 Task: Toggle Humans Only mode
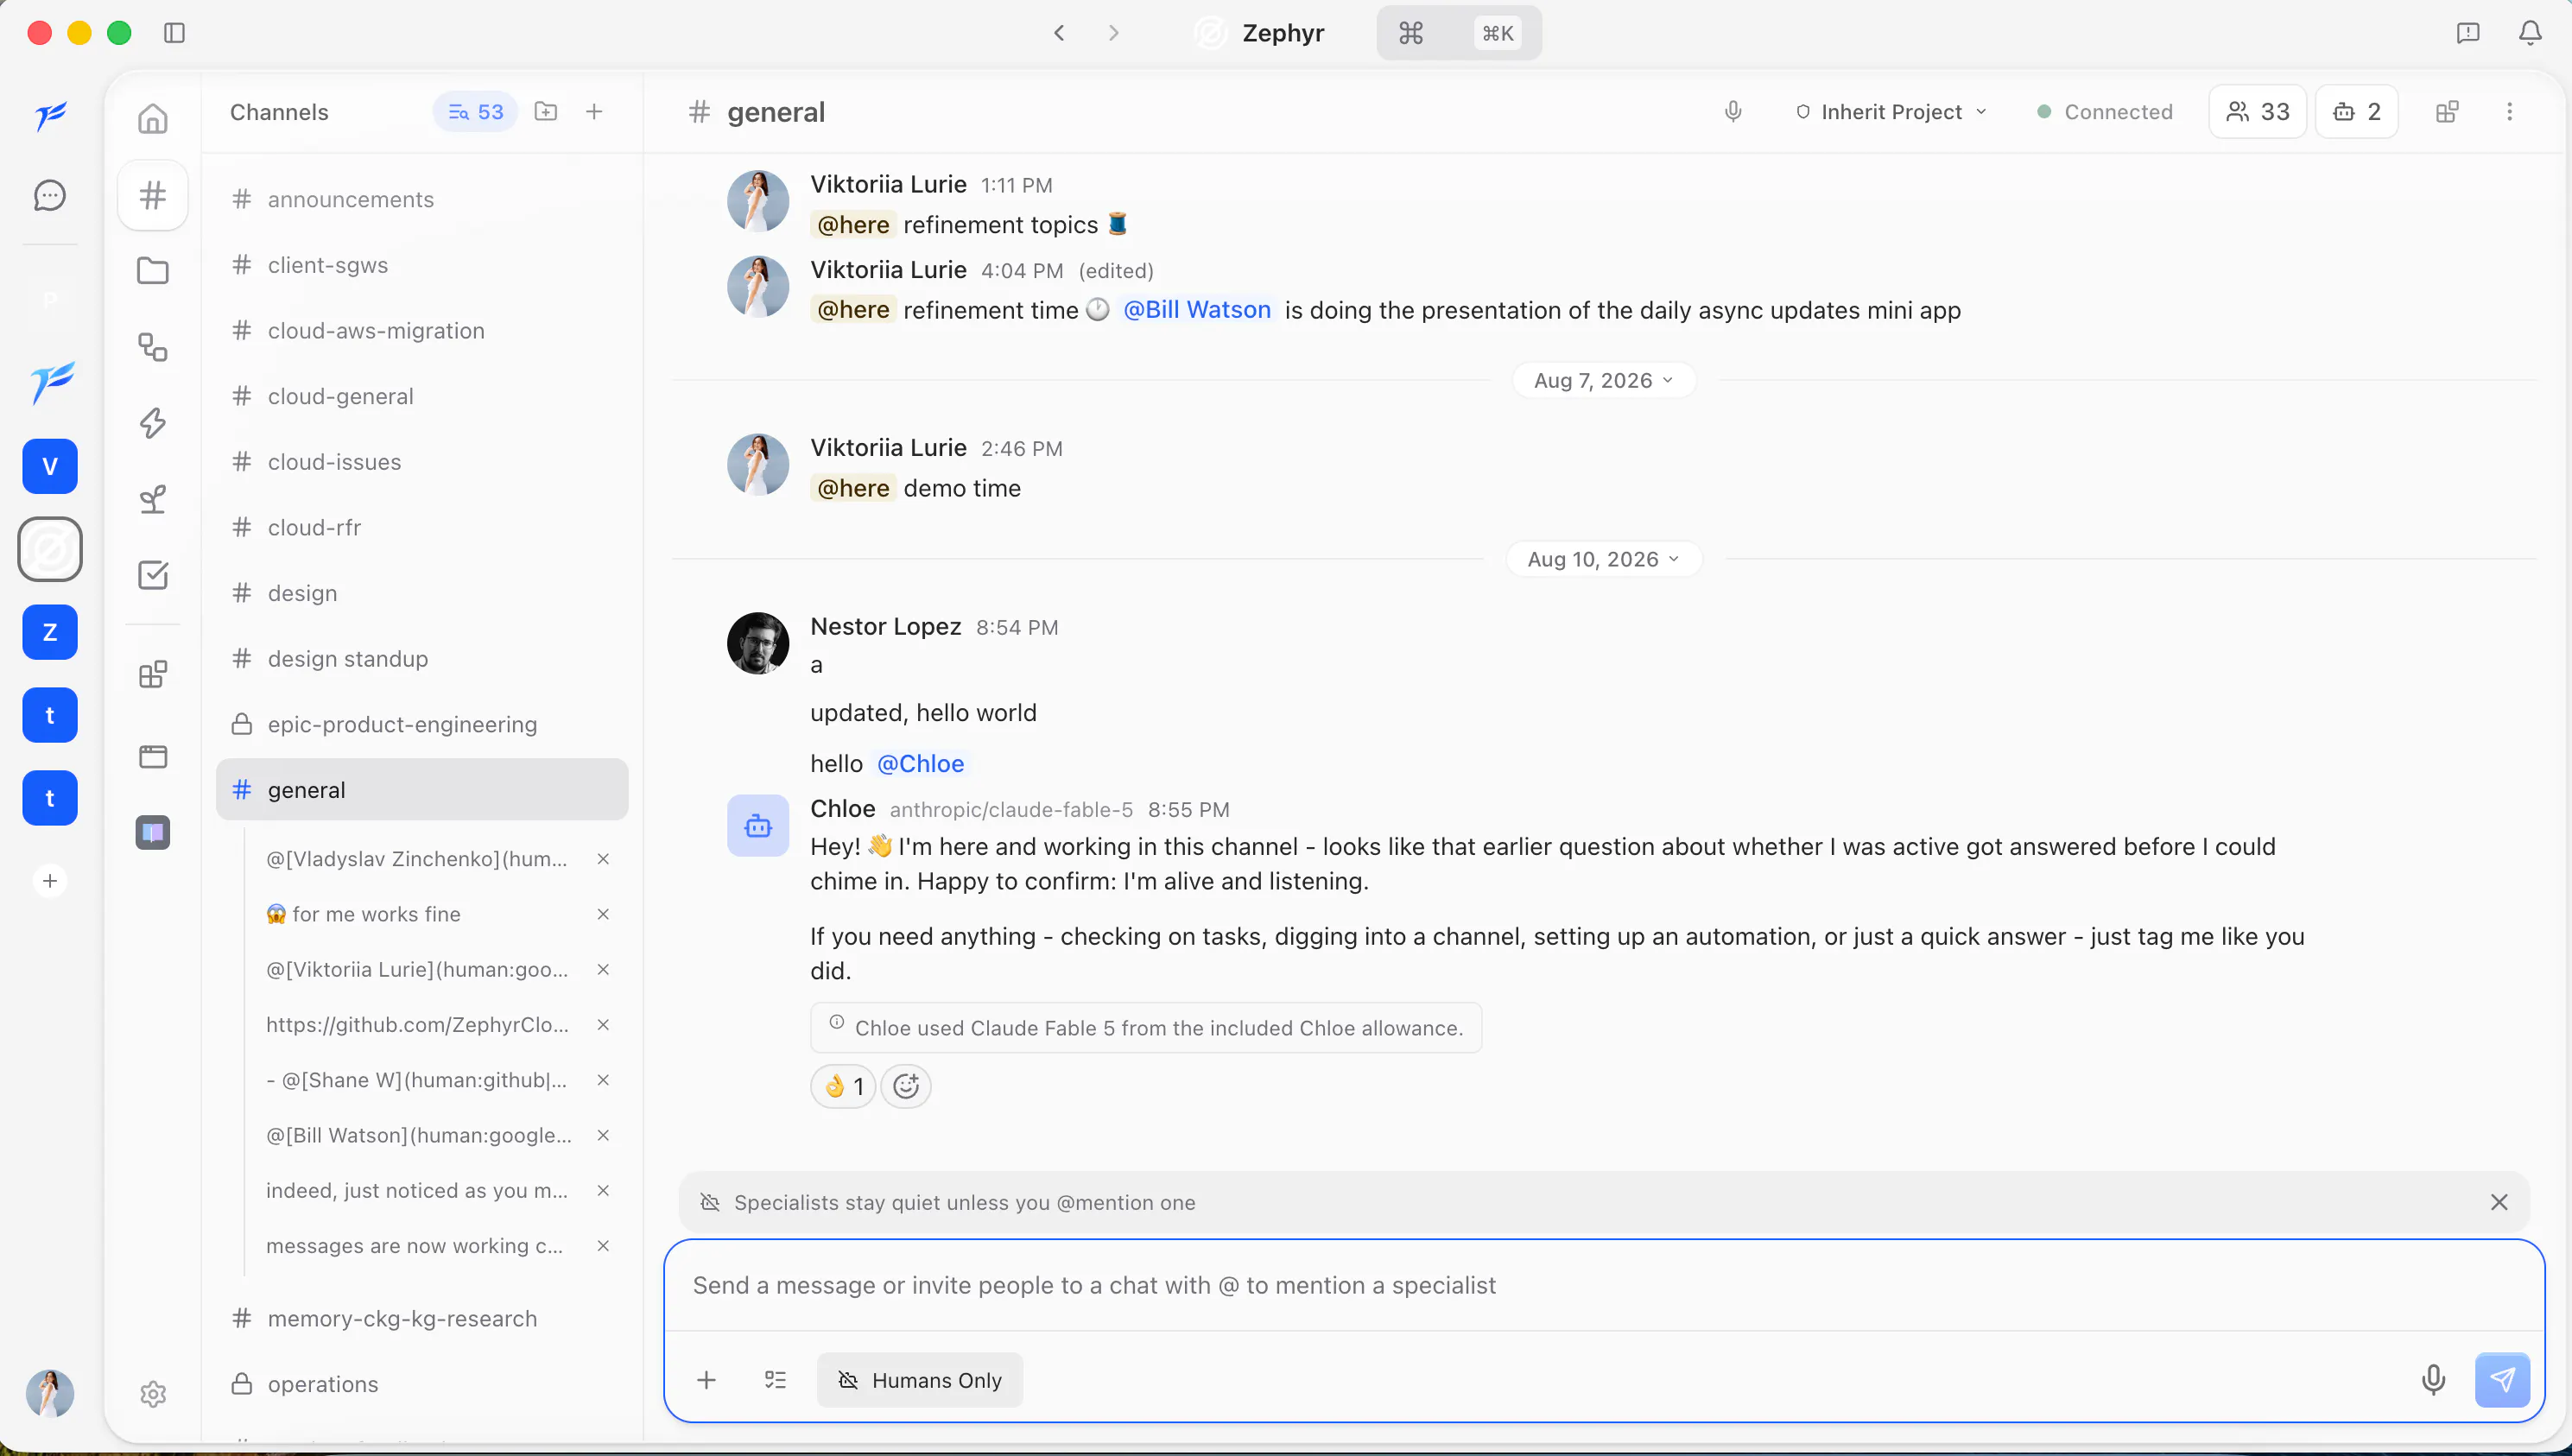[x=920, y=1380]
